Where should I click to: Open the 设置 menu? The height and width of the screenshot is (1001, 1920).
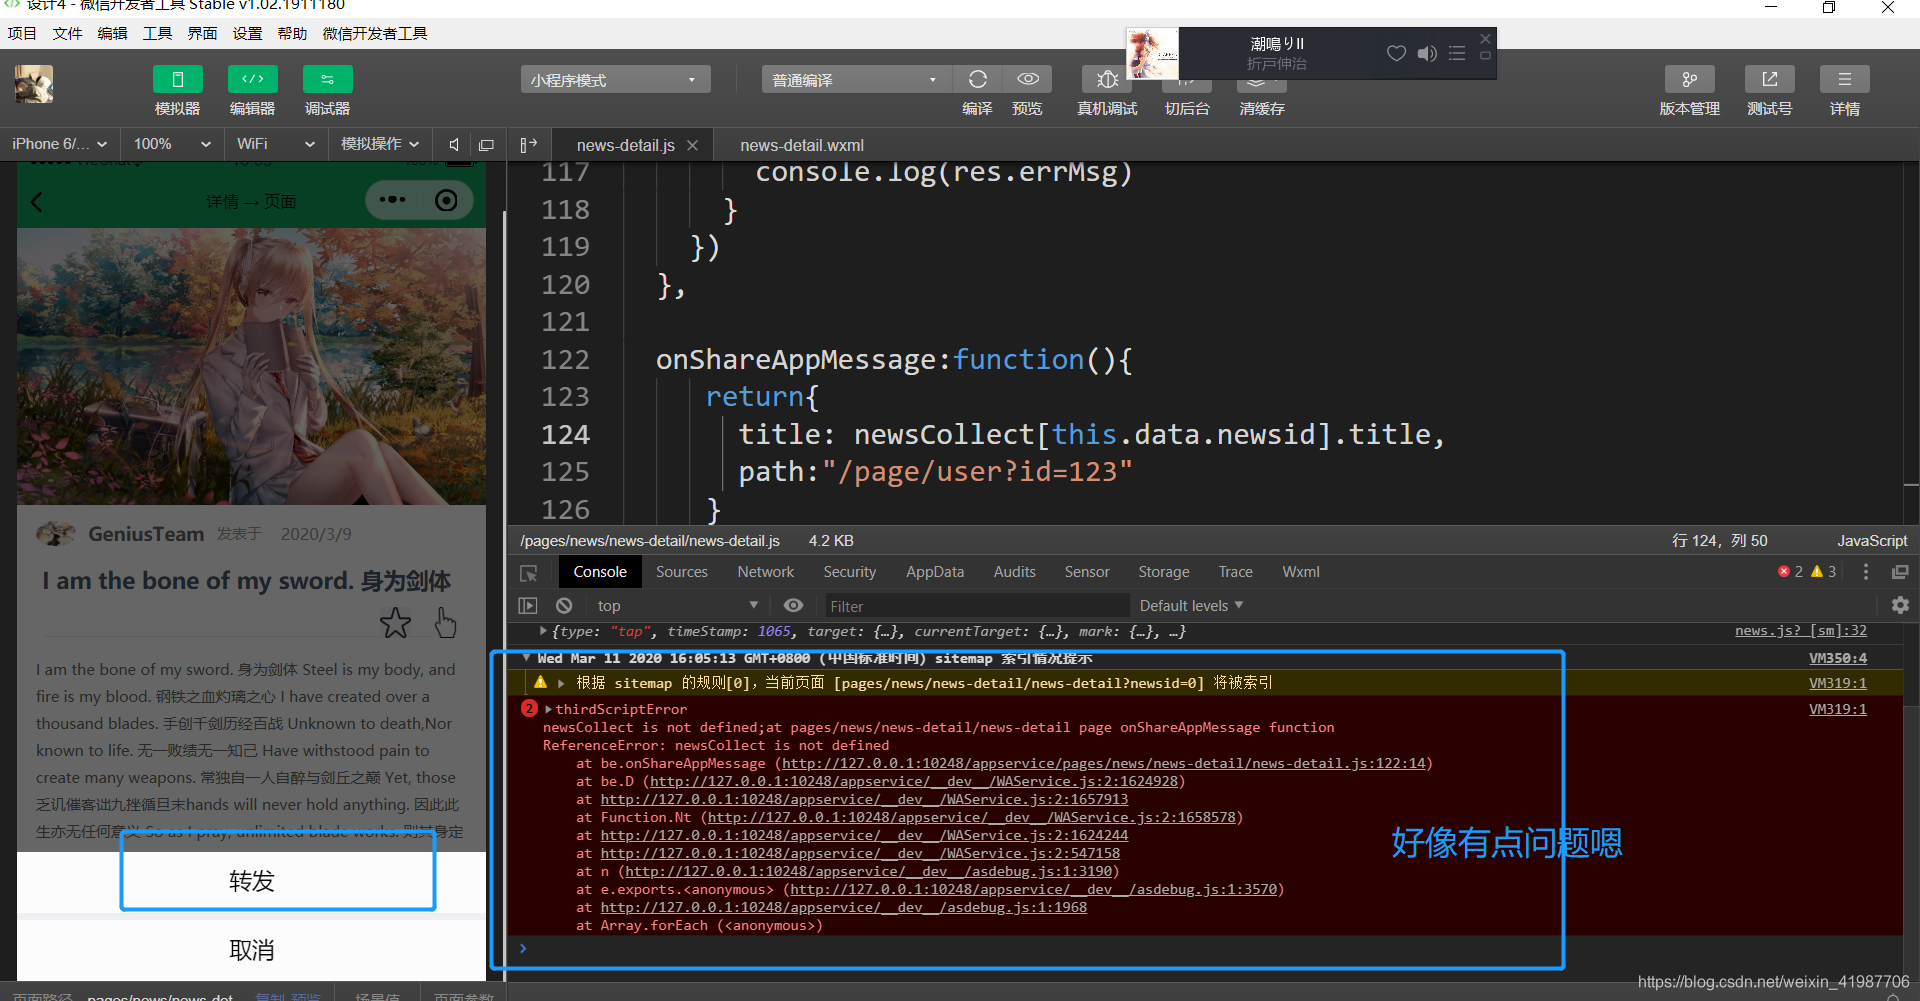(247, 33)
